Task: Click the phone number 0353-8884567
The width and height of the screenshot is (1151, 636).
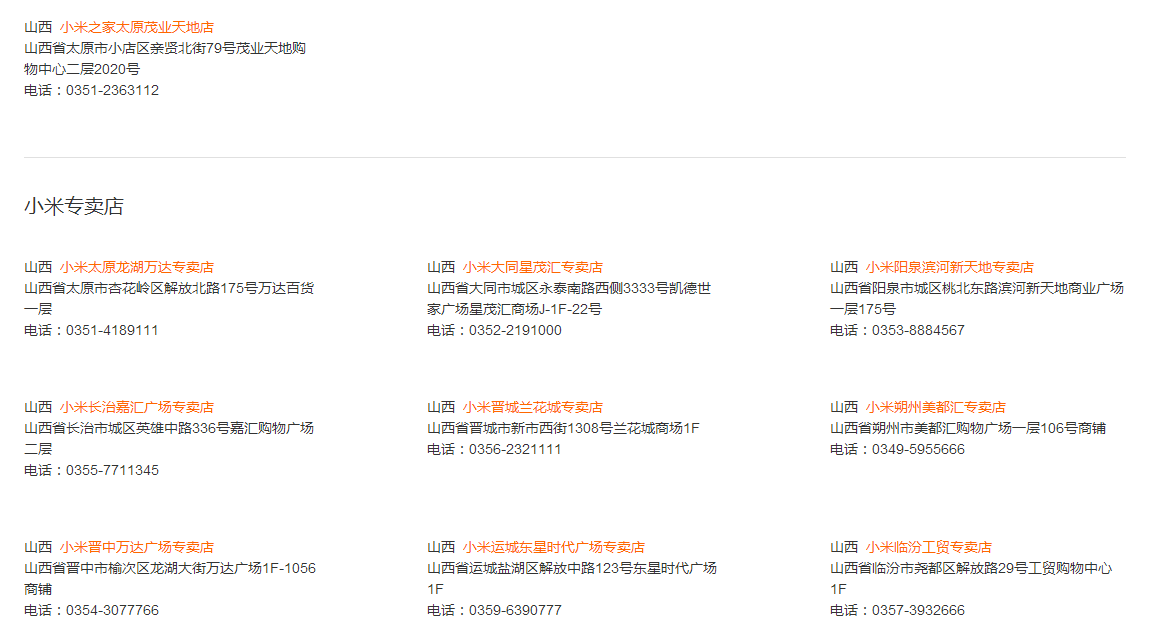Action: pos(918,330)
